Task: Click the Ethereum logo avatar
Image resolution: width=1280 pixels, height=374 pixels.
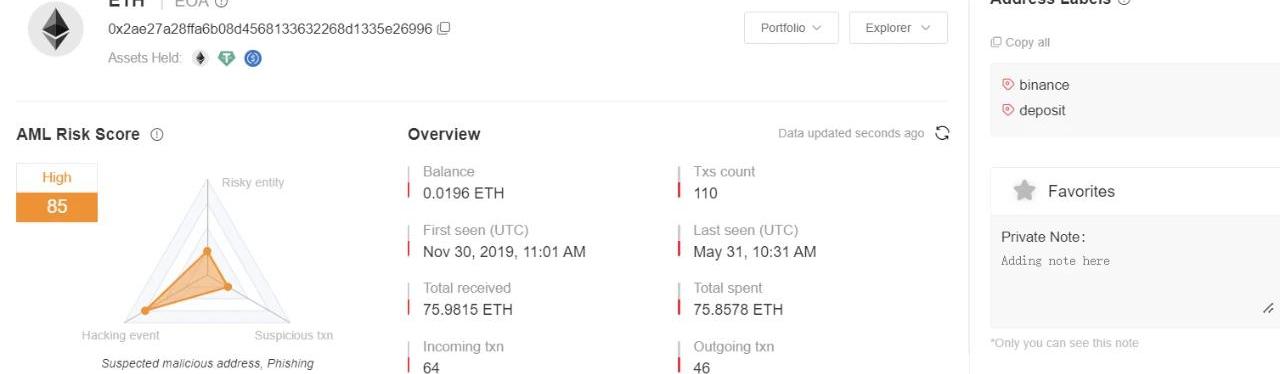Action: click(x=56, y=28)
